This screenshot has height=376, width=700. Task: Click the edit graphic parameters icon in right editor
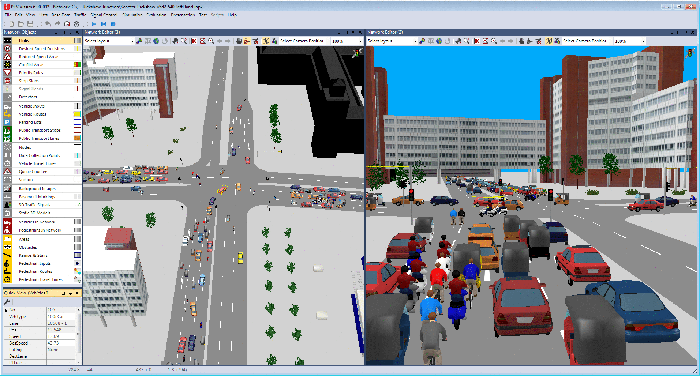tap(421, 41)
